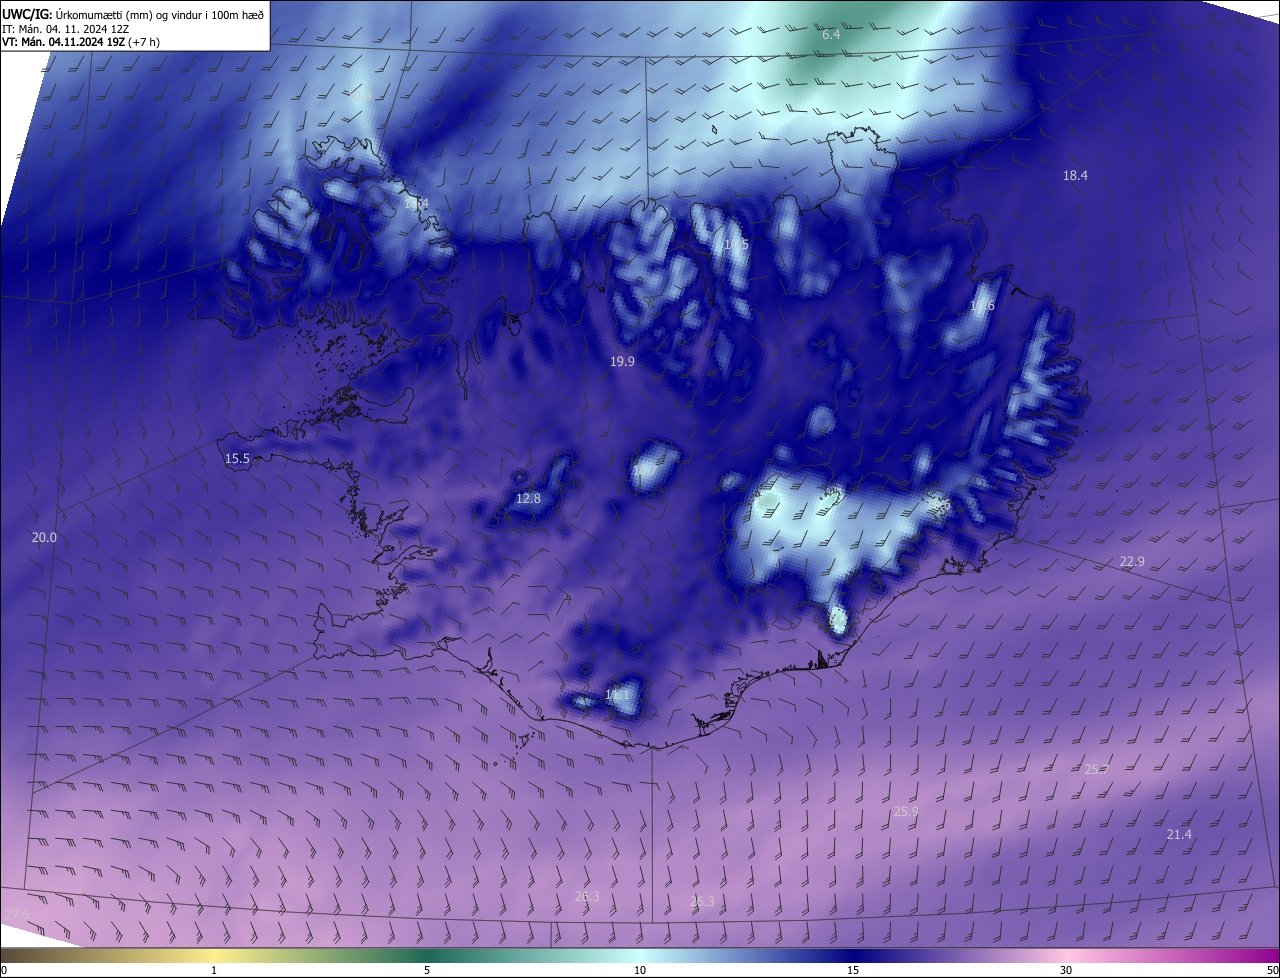Viewport: 1280px width, 978px height.
Task: Click the 20.0 value label
Action: pos(44,537)
